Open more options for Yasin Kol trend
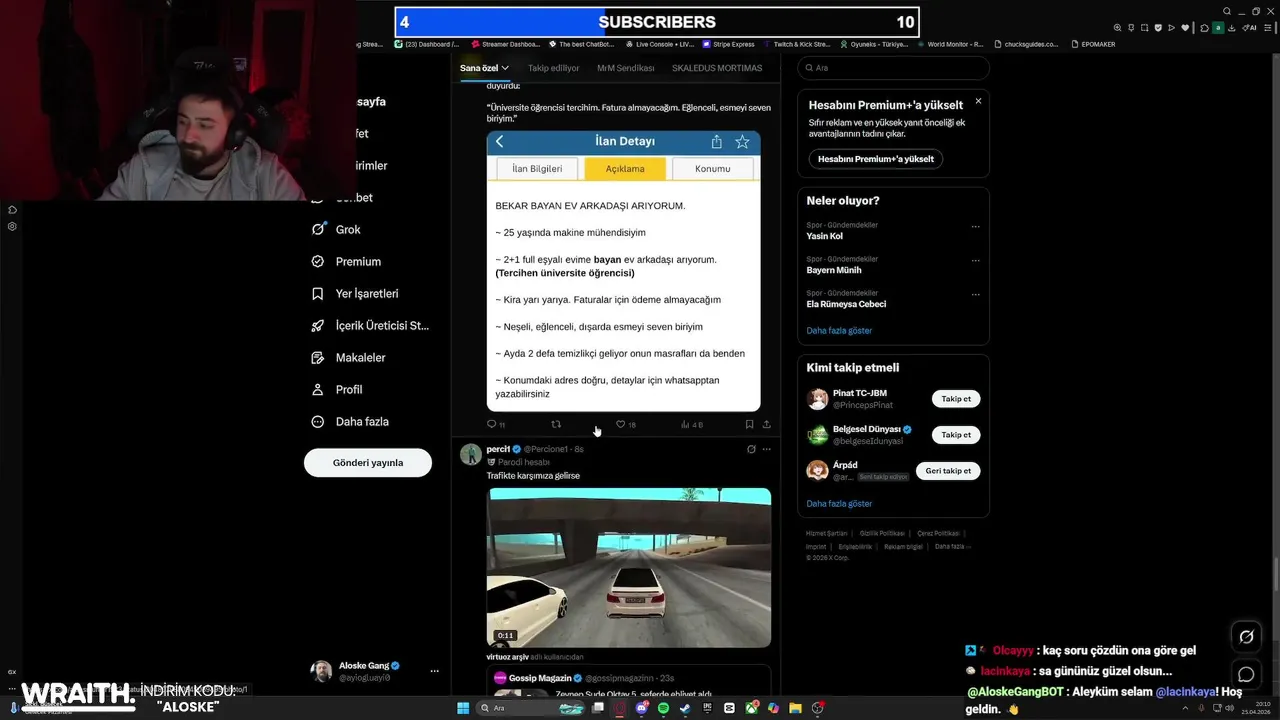1280x720 pixels. click(975, 227)
